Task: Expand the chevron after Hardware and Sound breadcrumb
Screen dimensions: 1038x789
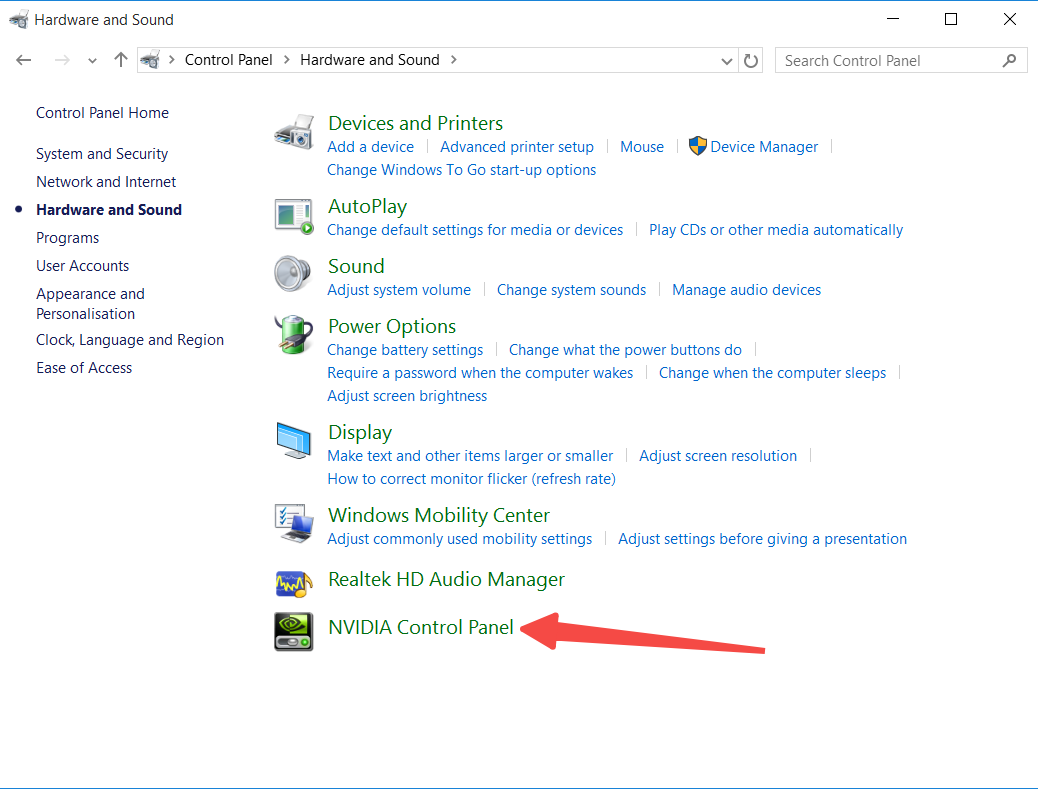Action: 453,60
